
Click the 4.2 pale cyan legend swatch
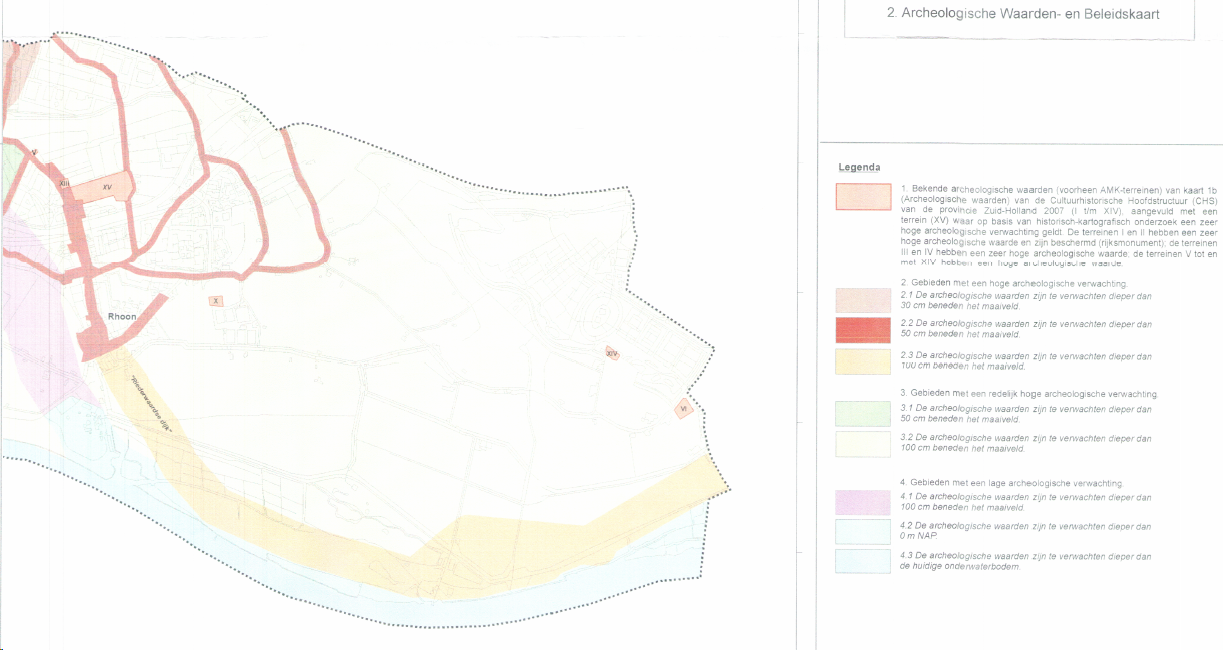click(862, 530)
